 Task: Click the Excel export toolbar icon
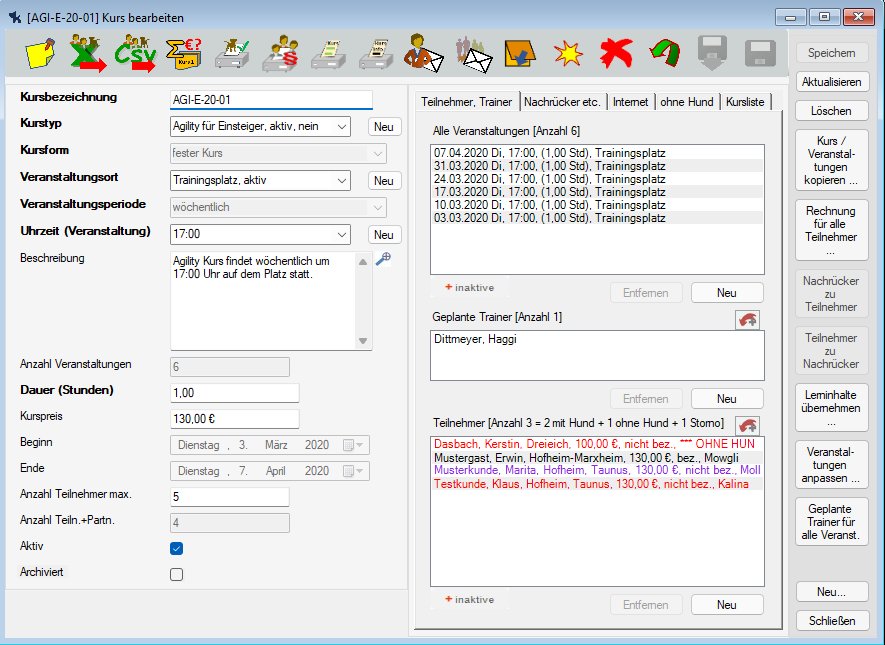coord(87,53)
